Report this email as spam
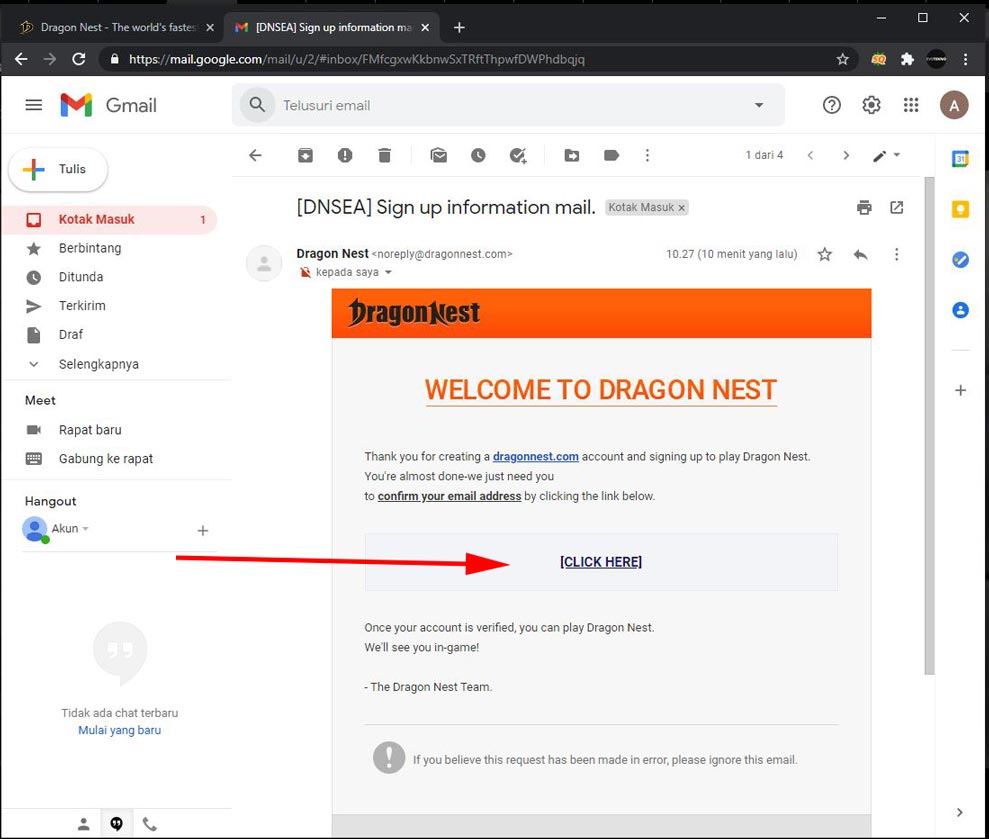This screenshot has width=989, height=839. point(344,155)
